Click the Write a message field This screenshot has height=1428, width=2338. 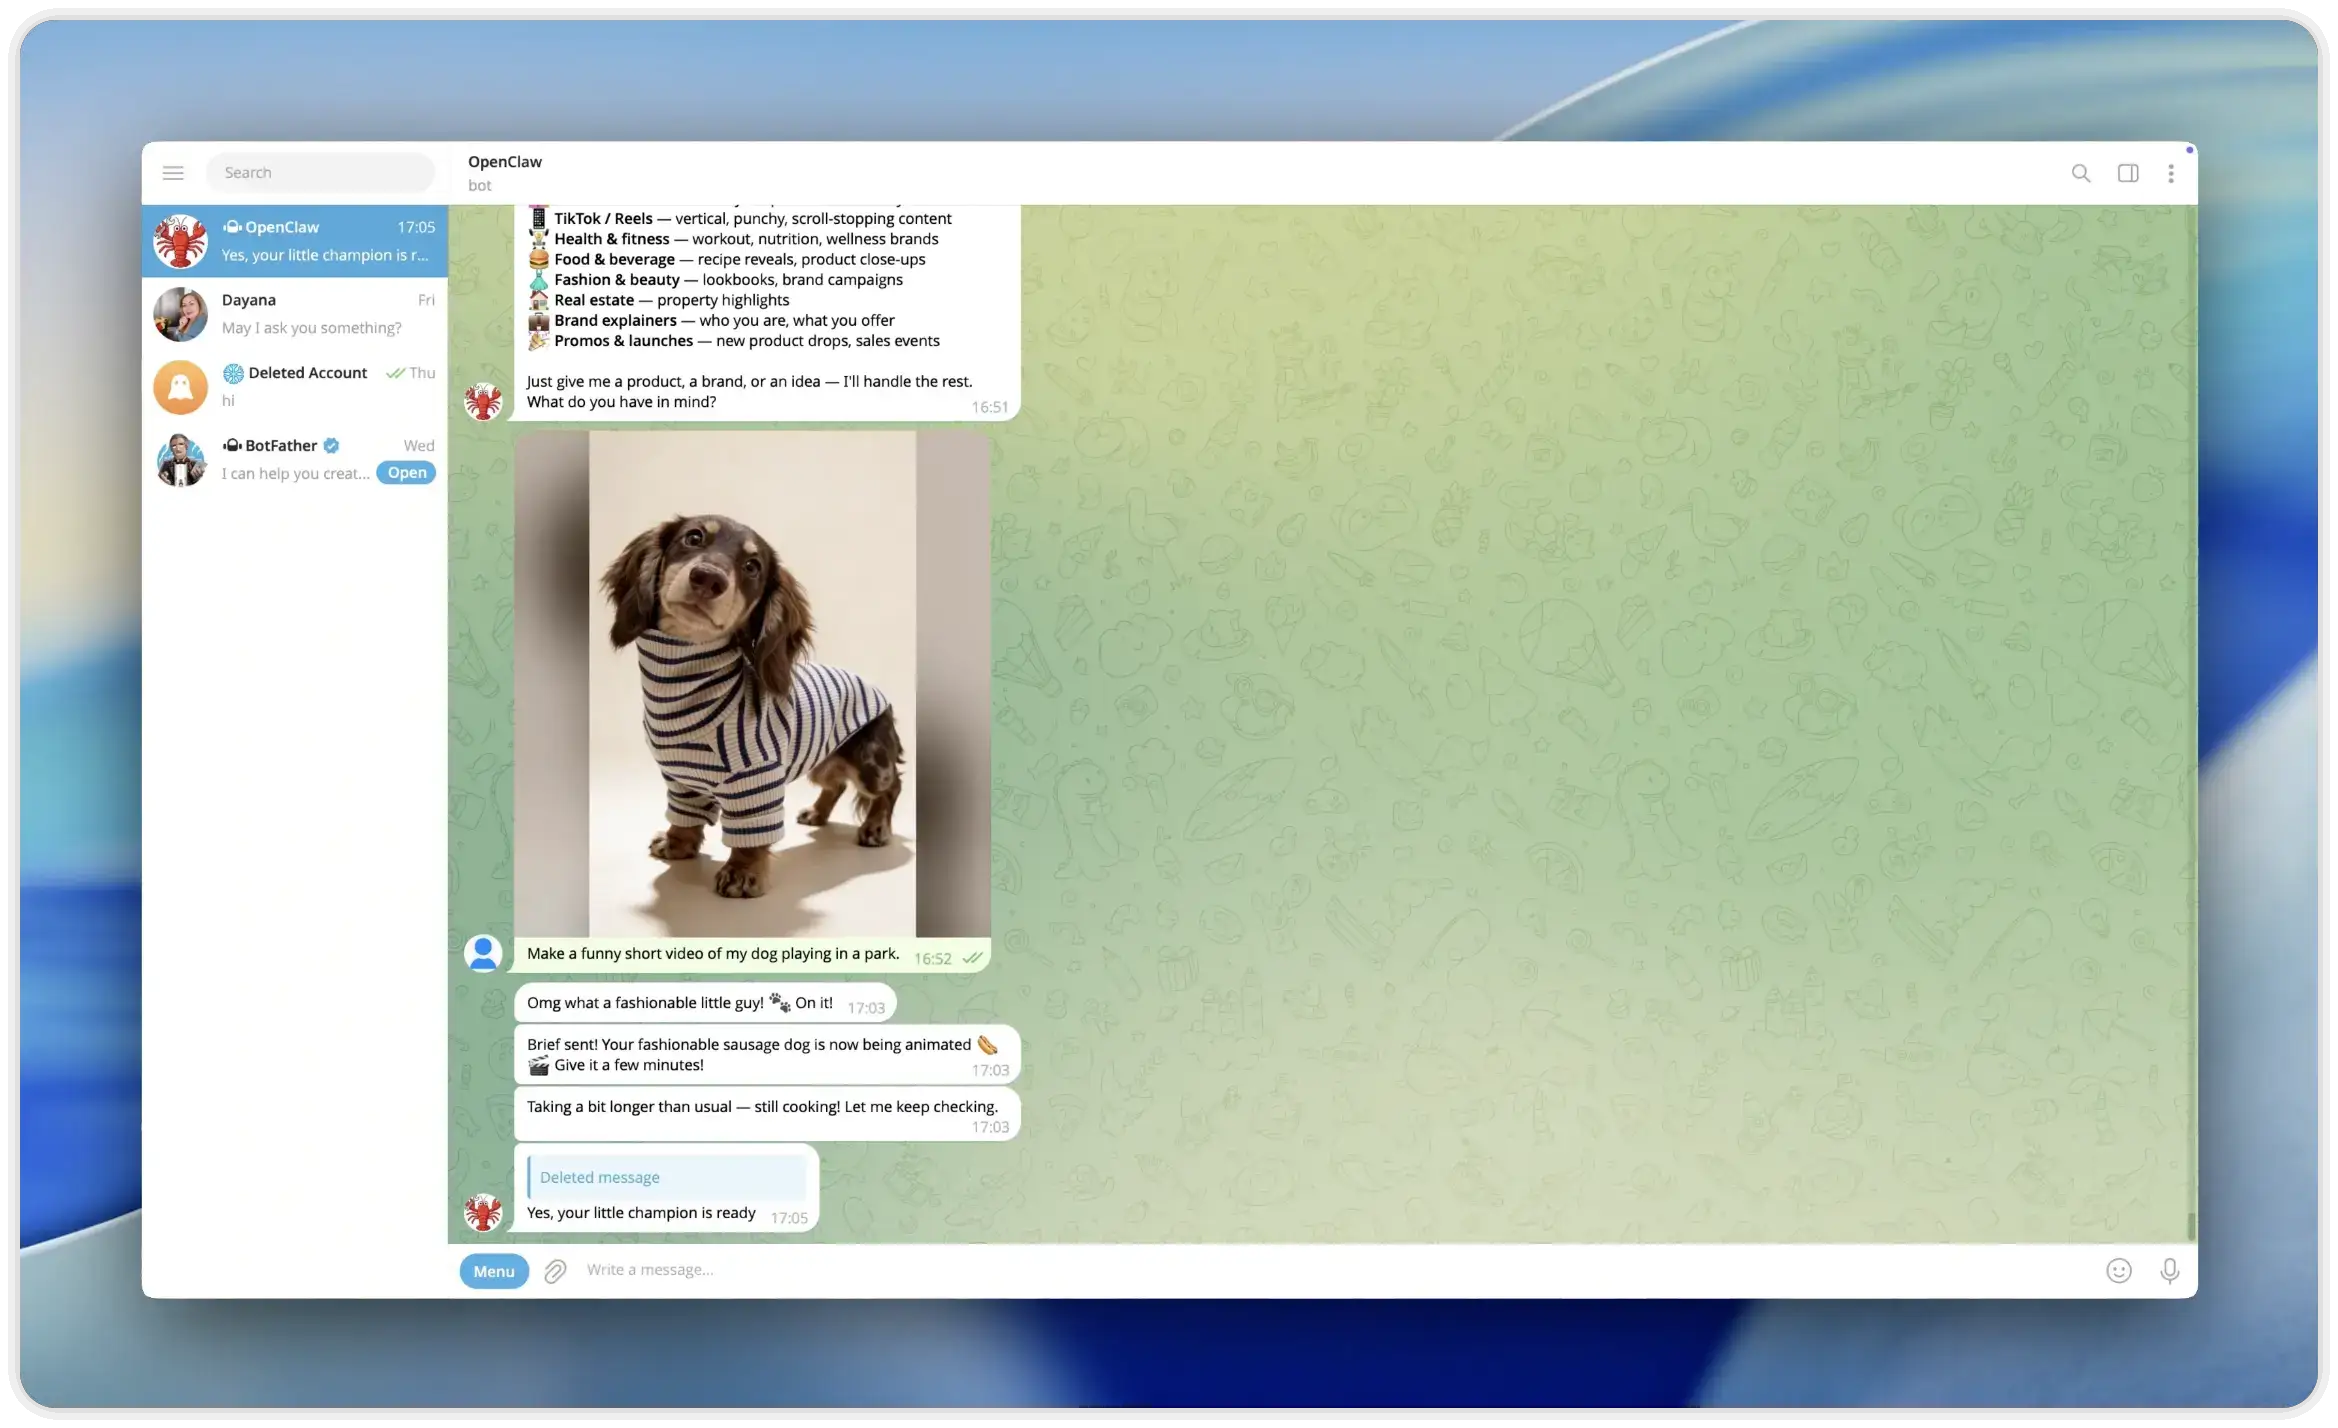pos(1300,1270)
